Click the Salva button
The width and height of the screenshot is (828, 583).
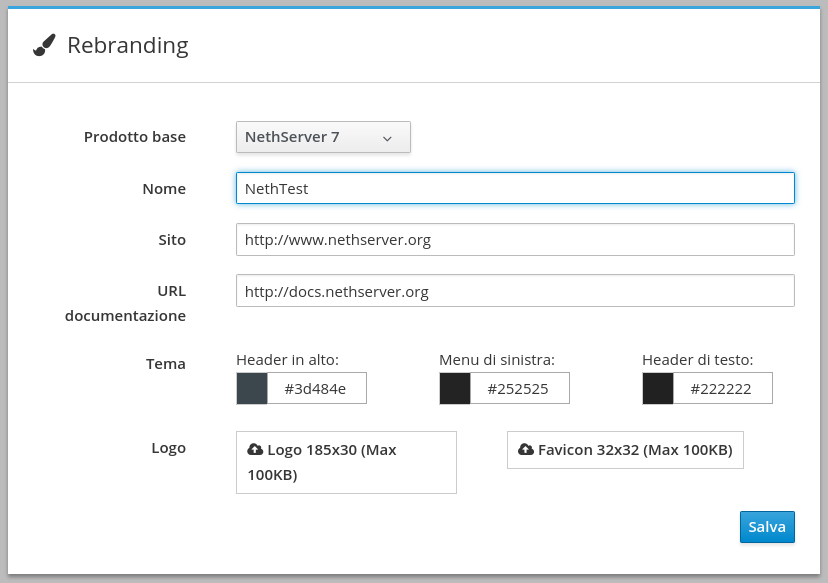(767, 527)
